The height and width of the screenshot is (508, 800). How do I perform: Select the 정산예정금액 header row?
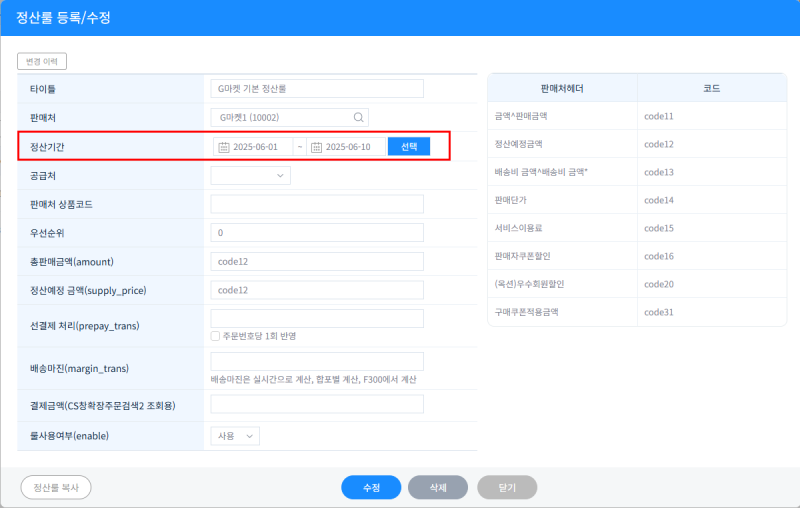(637, 144)
